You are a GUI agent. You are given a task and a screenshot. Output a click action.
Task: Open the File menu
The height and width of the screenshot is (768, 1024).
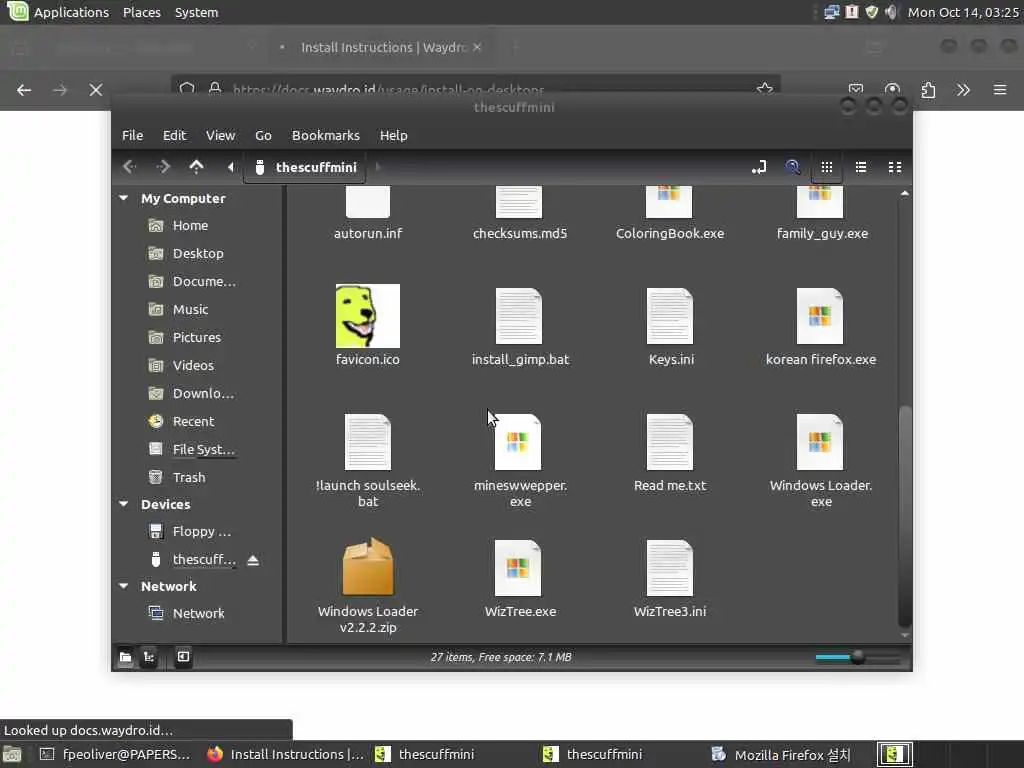132,135
